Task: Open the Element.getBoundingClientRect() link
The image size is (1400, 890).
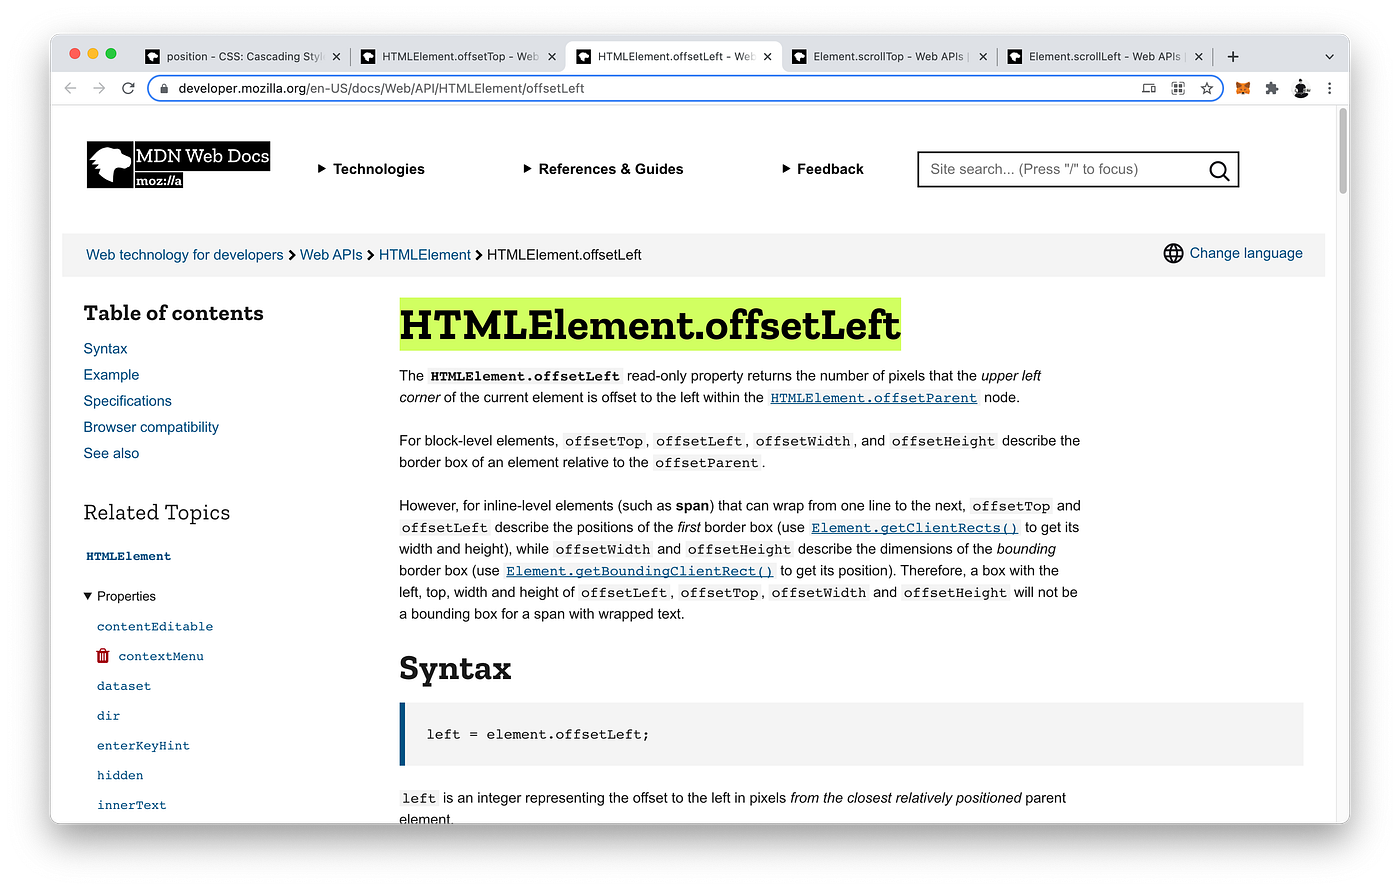Action: (x=639, y=570)
